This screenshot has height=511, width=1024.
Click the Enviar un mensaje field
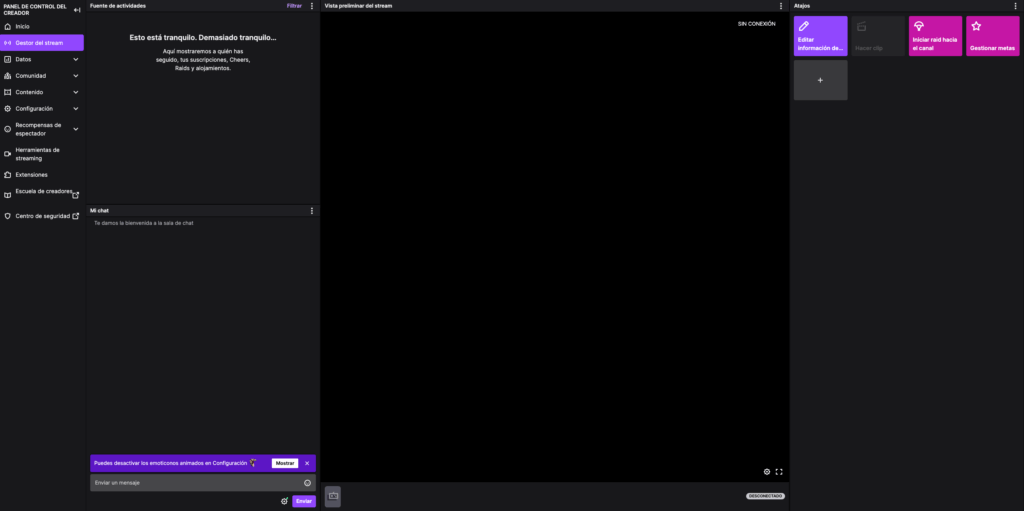click(202, 483)
